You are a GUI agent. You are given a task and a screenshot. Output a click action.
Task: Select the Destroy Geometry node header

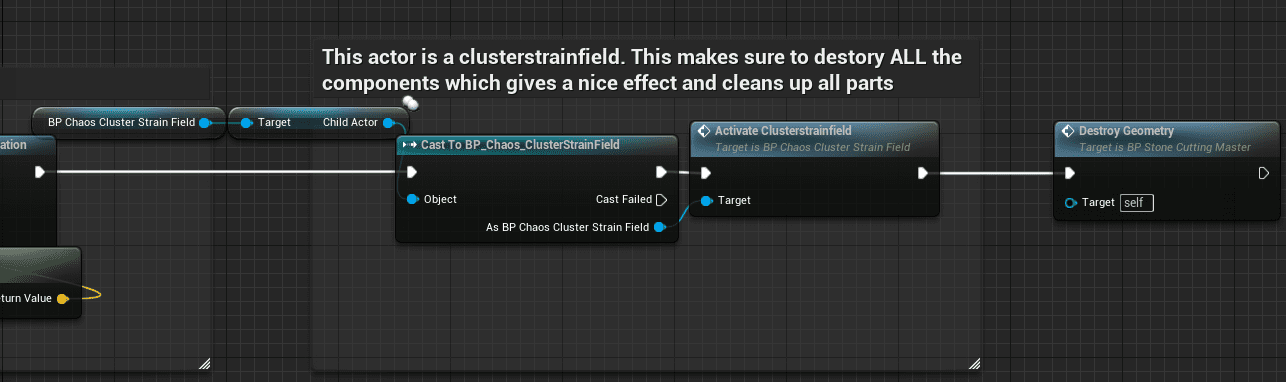(x=1167, y=138)
